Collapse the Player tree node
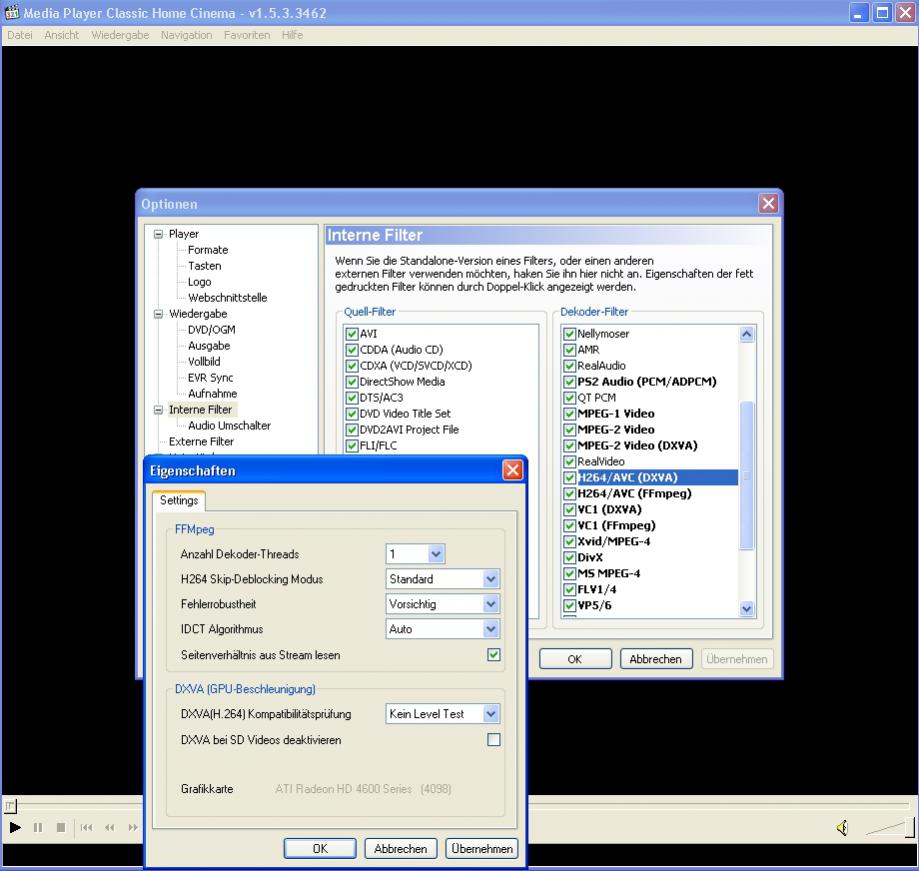 pyautogui.click(x=158, y=234)
